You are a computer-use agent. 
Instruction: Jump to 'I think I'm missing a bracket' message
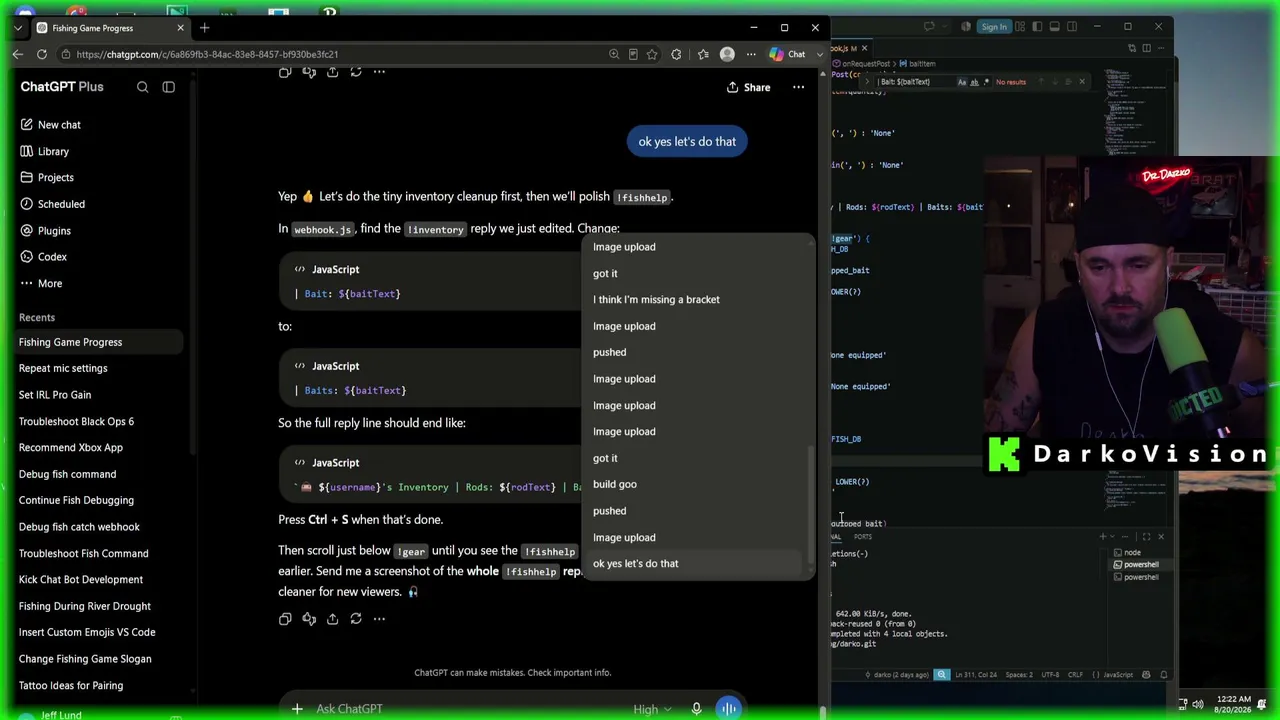coord(656,300)
